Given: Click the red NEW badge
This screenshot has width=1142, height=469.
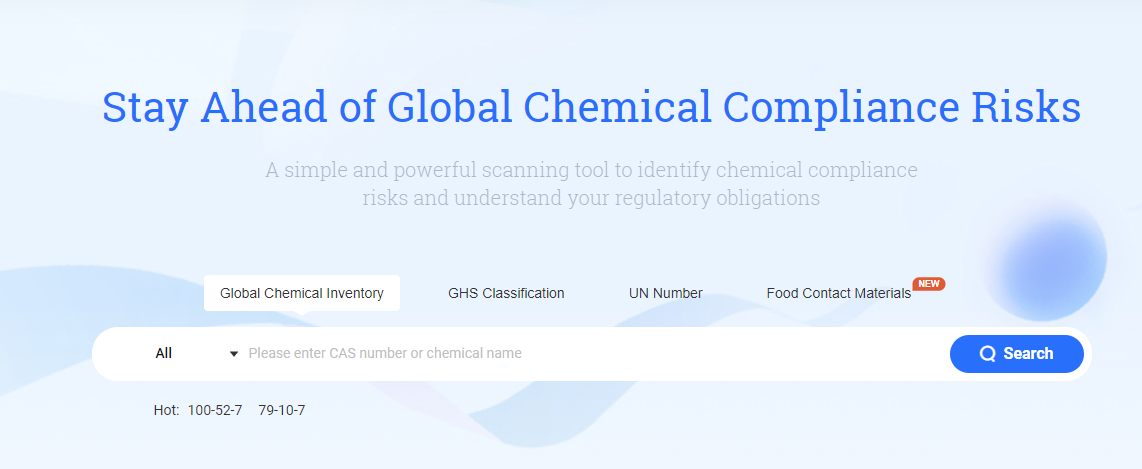Looking at the screenshot, I should coord(929,284).
